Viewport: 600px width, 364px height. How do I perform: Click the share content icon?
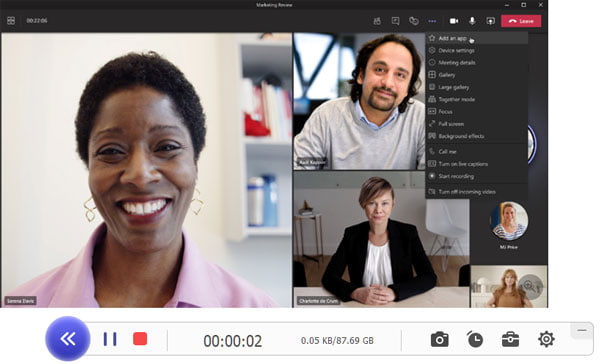(x=490, y=21)
